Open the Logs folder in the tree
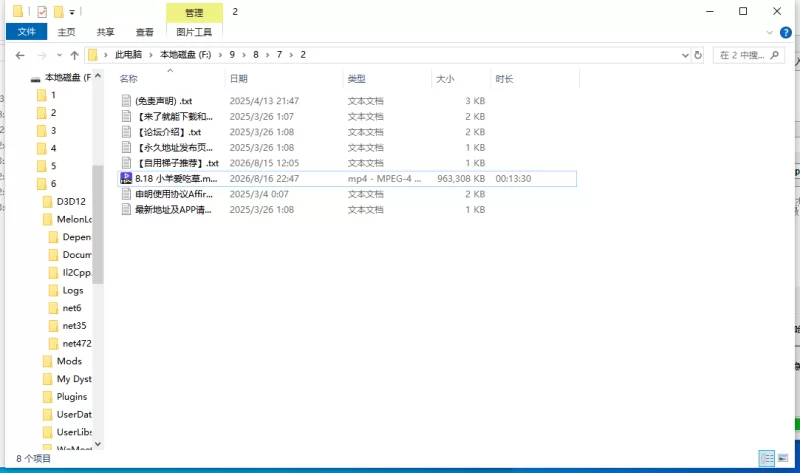800x473 pixels. 72,290
